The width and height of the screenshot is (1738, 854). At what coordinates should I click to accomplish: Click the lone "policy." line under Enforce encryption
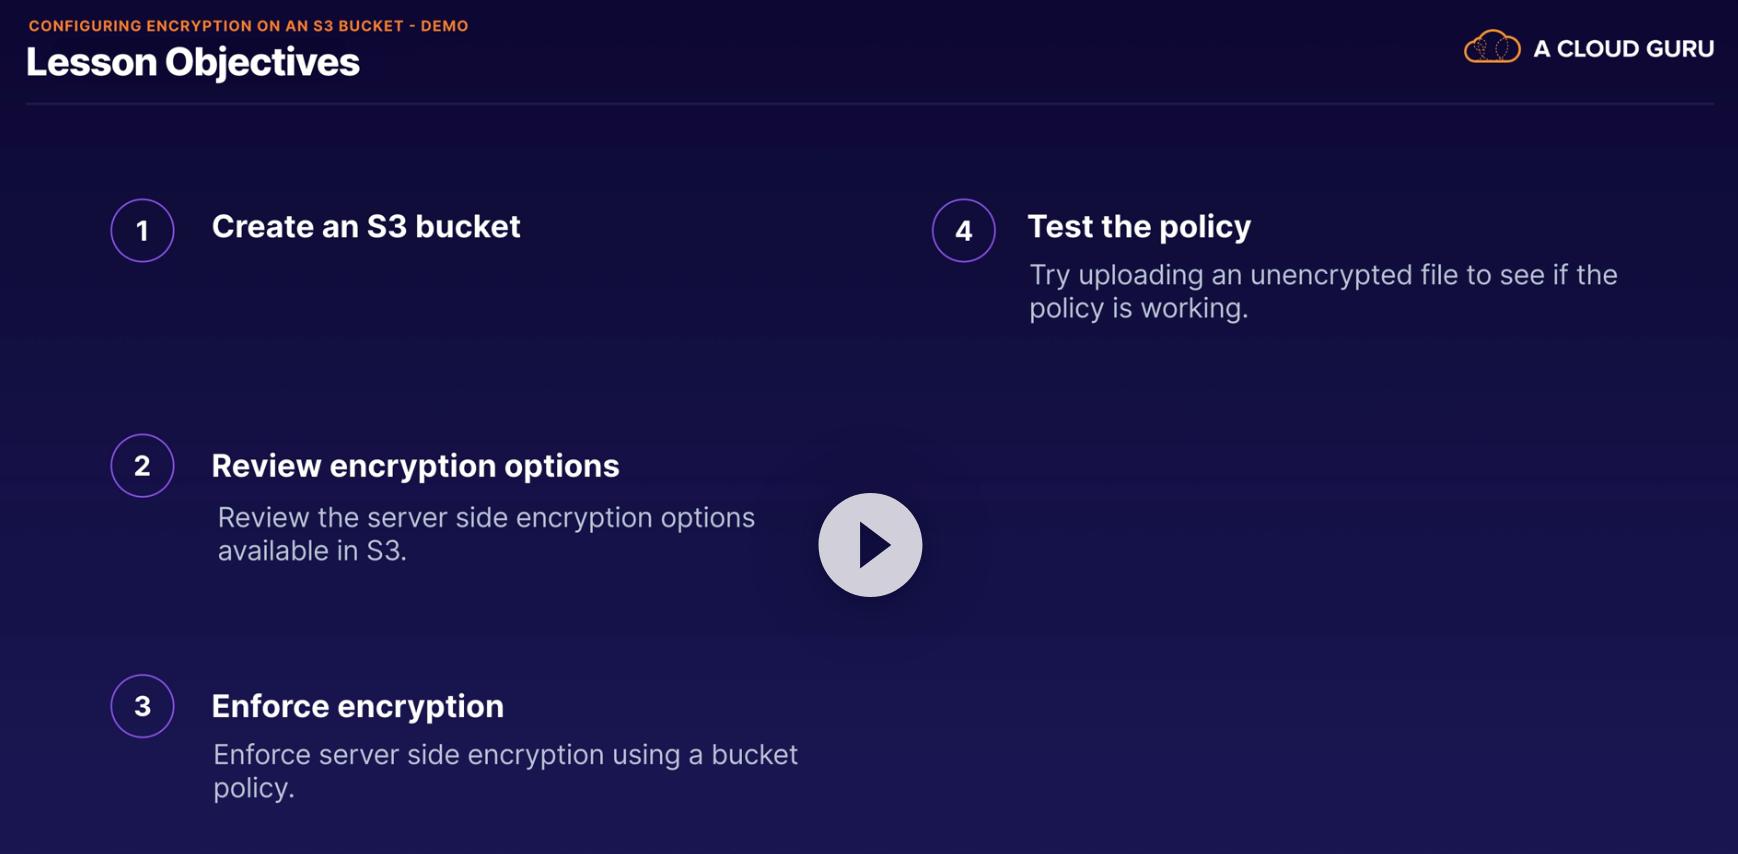click(x=254, y=788)
